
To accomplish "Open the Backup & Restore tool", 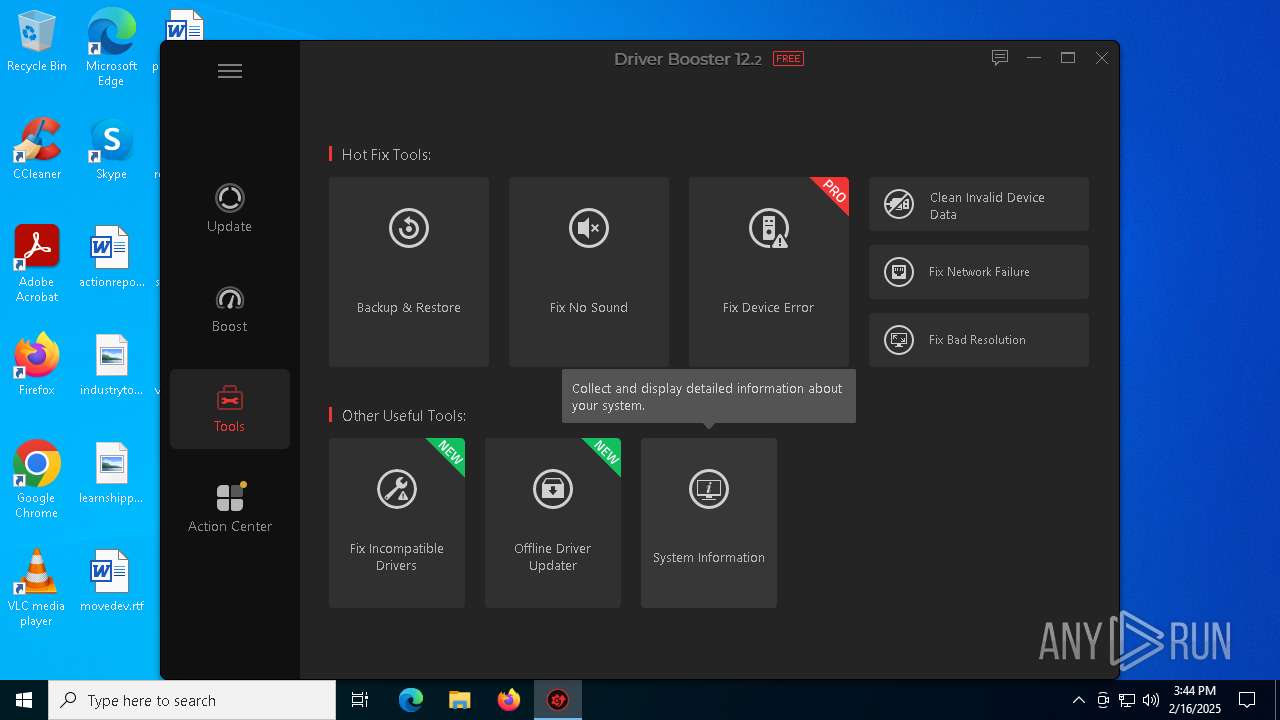I will pyautogui.click(x=409, y=272).
